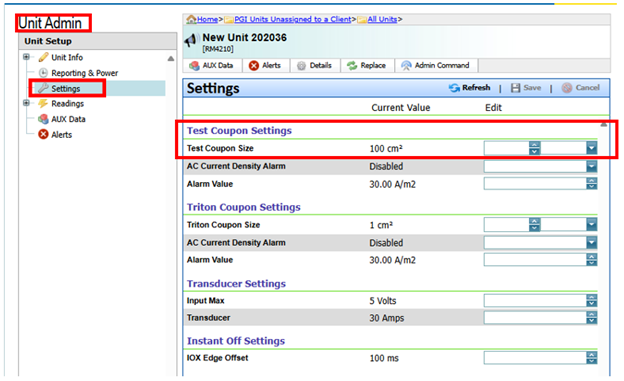
Task: Click the 100 ms current value
Action: pyautogui.click(x=384, y=358)
